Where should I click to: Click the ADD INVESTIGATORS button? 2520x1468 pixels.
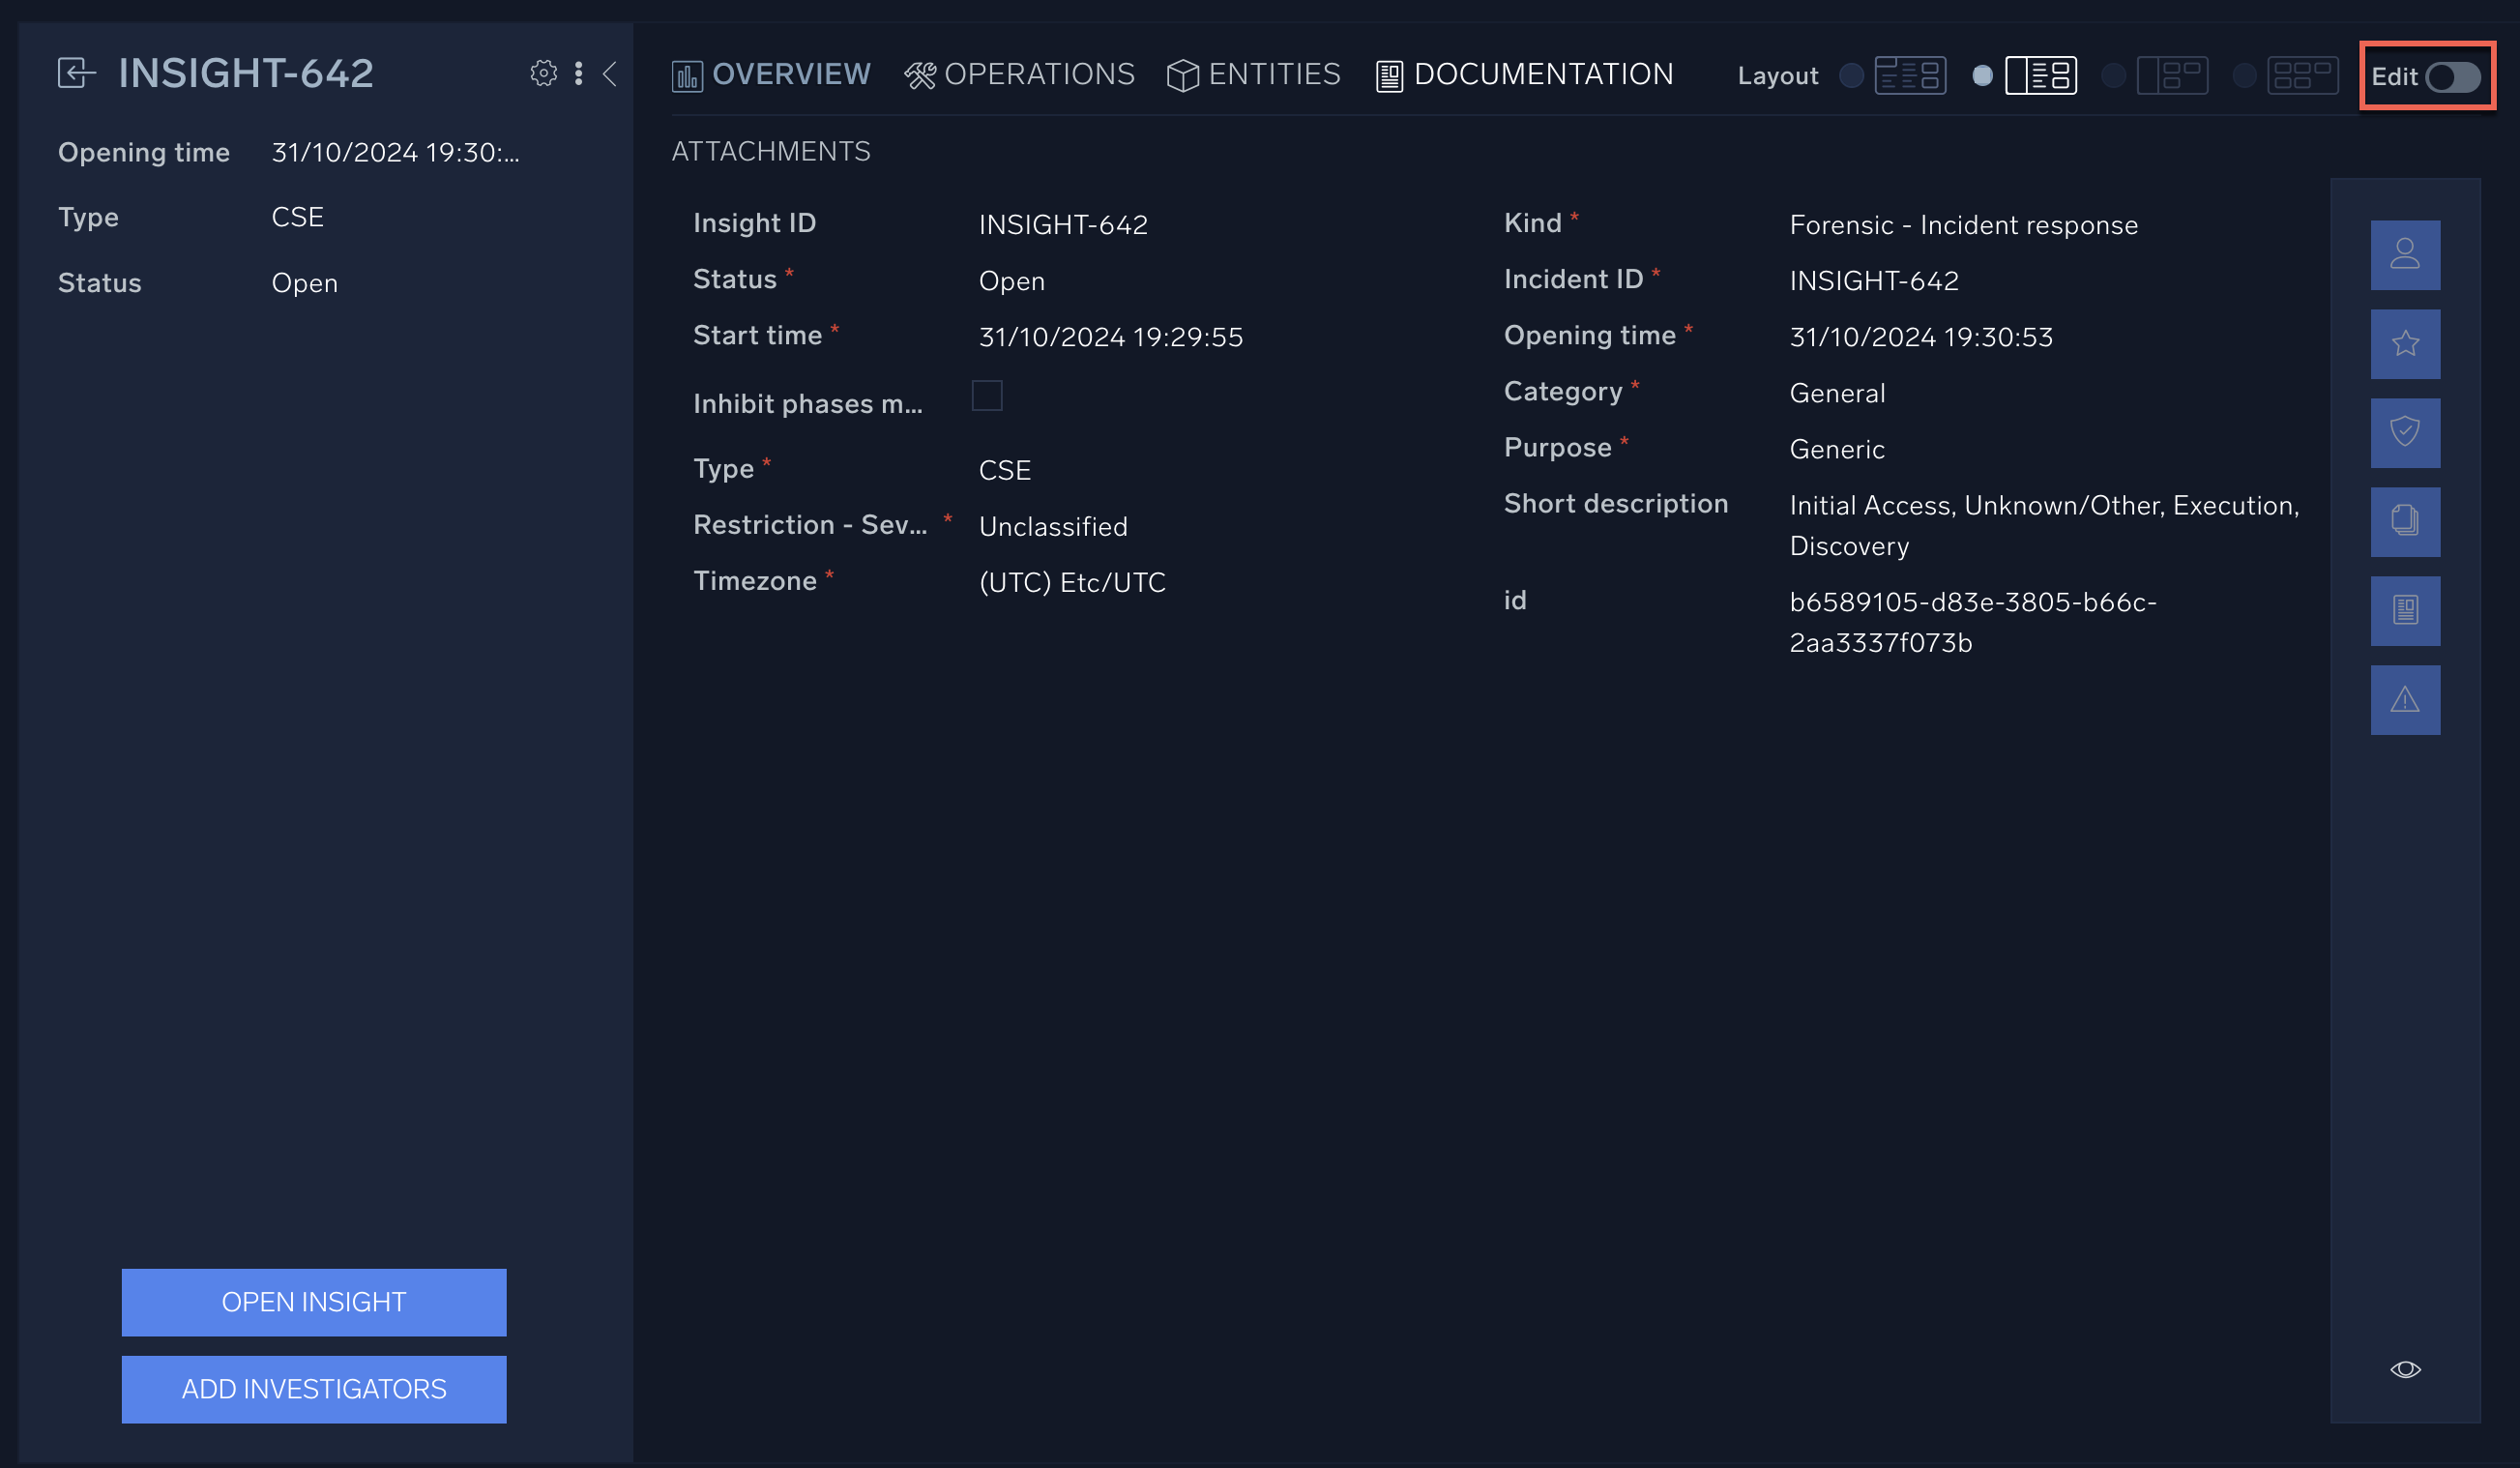point(313,1388)
